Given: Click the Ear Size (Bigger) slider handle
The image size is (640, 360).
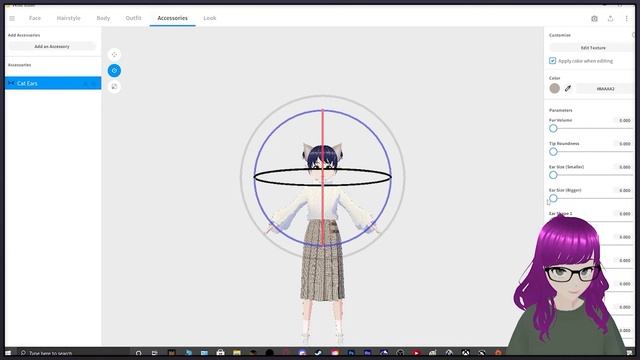Looking at the screenshot, I should point(553,198).
